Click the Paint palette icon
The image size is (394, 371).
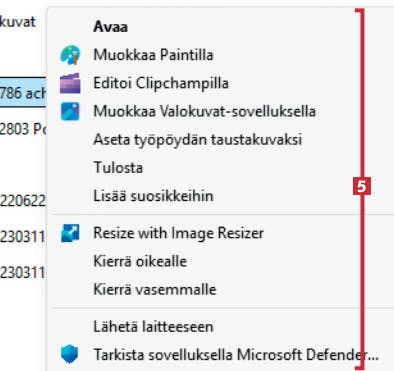70,55
